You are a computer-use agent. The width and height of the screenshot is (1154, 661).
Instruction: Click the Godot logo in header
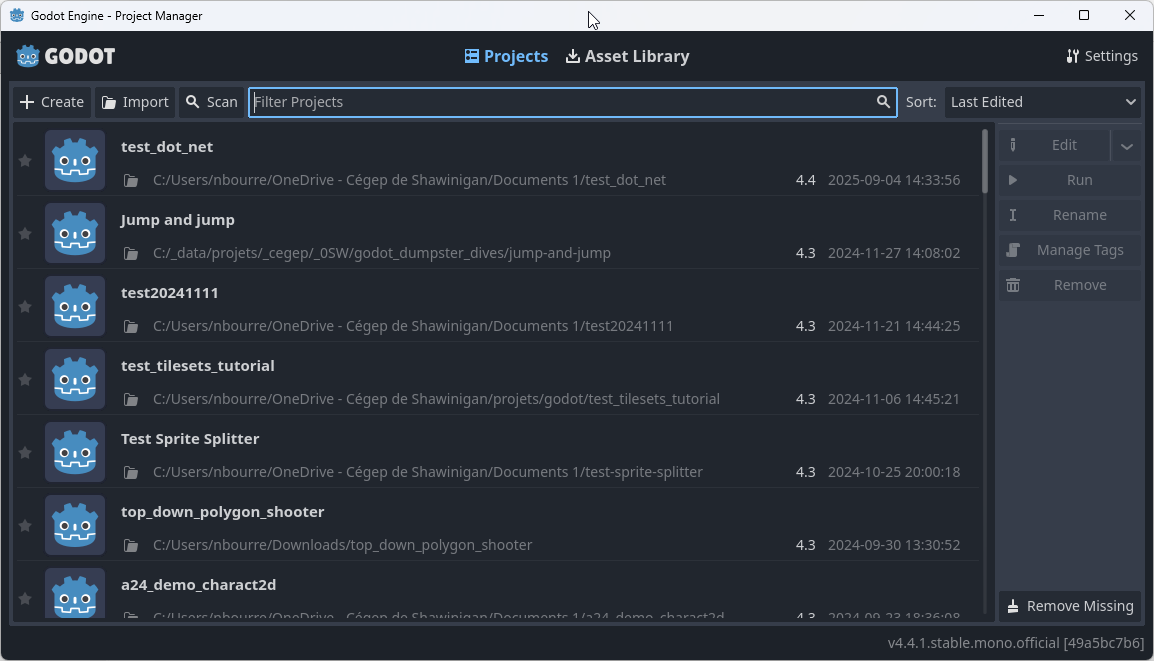click(66, 56)
